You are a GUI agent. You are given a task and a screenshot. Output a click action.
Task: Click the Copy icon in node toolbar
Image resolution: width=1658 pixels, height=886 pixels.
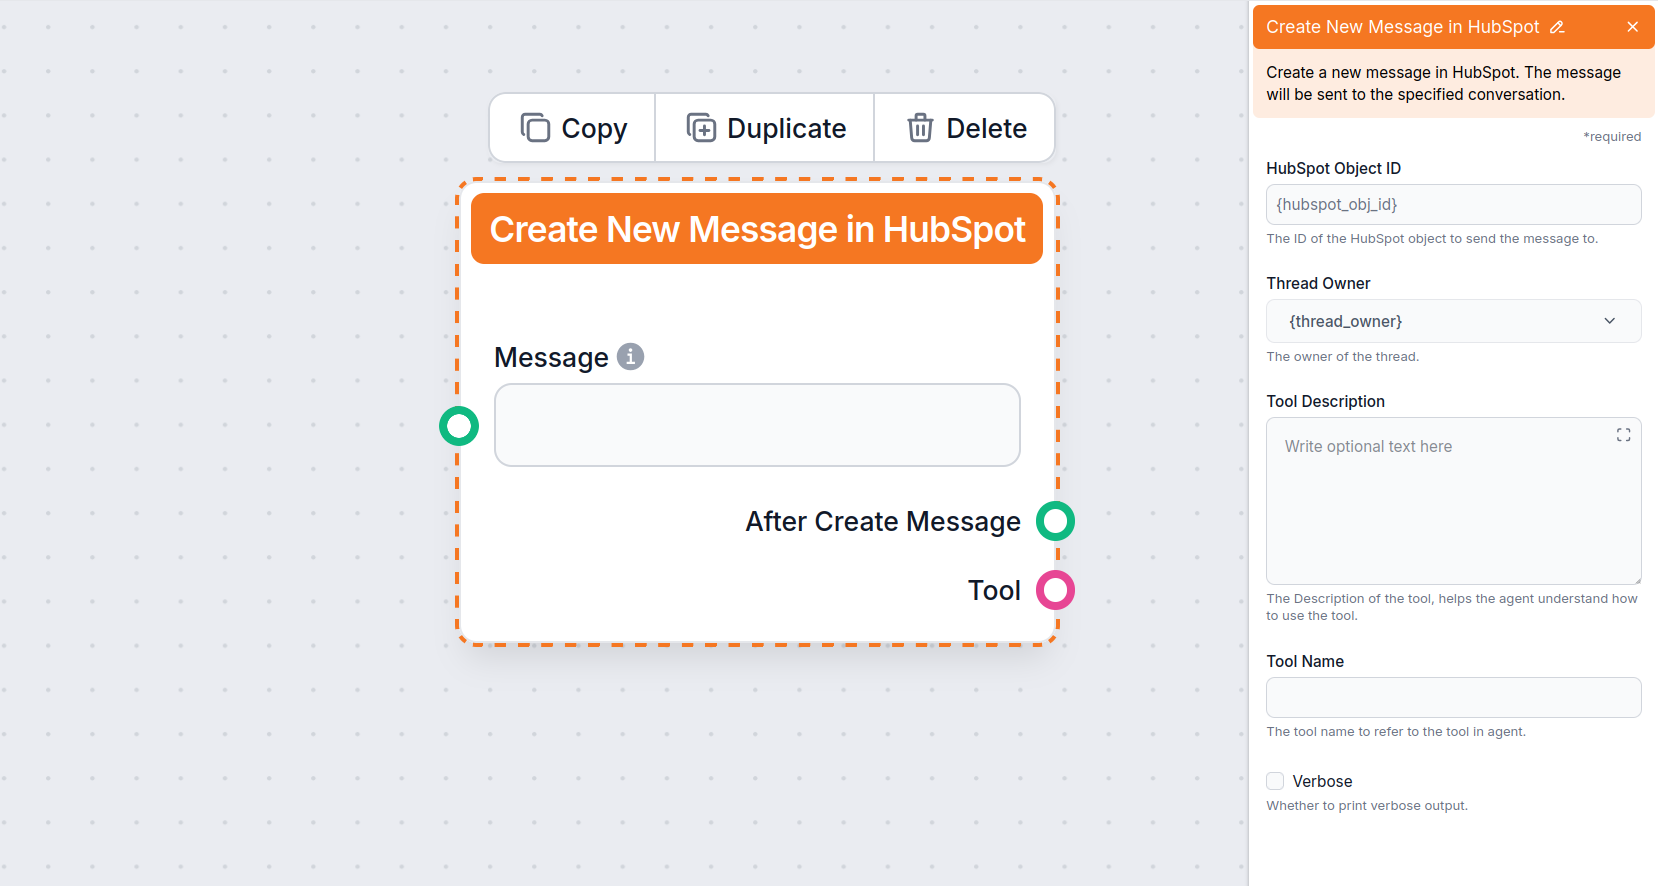click(536, 128)
